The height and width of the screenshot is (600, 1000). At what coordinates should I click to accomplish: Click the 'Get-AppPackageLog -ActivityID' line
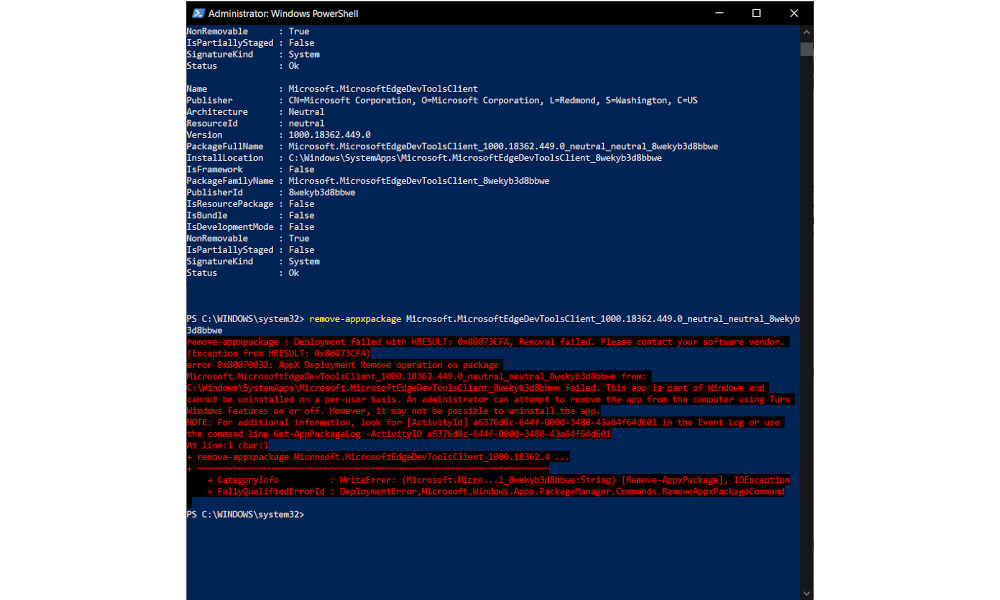pyautogui.click(x=399, y=434)
